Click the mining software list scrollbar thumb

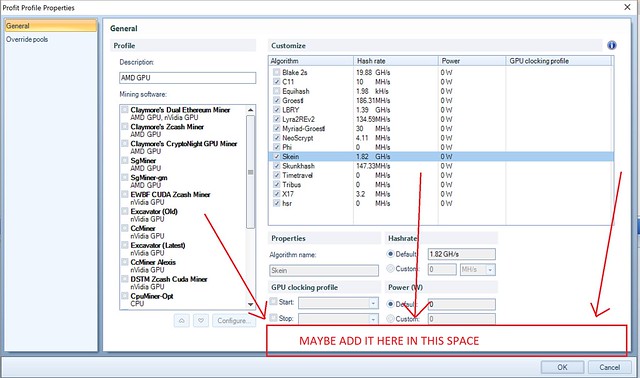click(251, 172)
